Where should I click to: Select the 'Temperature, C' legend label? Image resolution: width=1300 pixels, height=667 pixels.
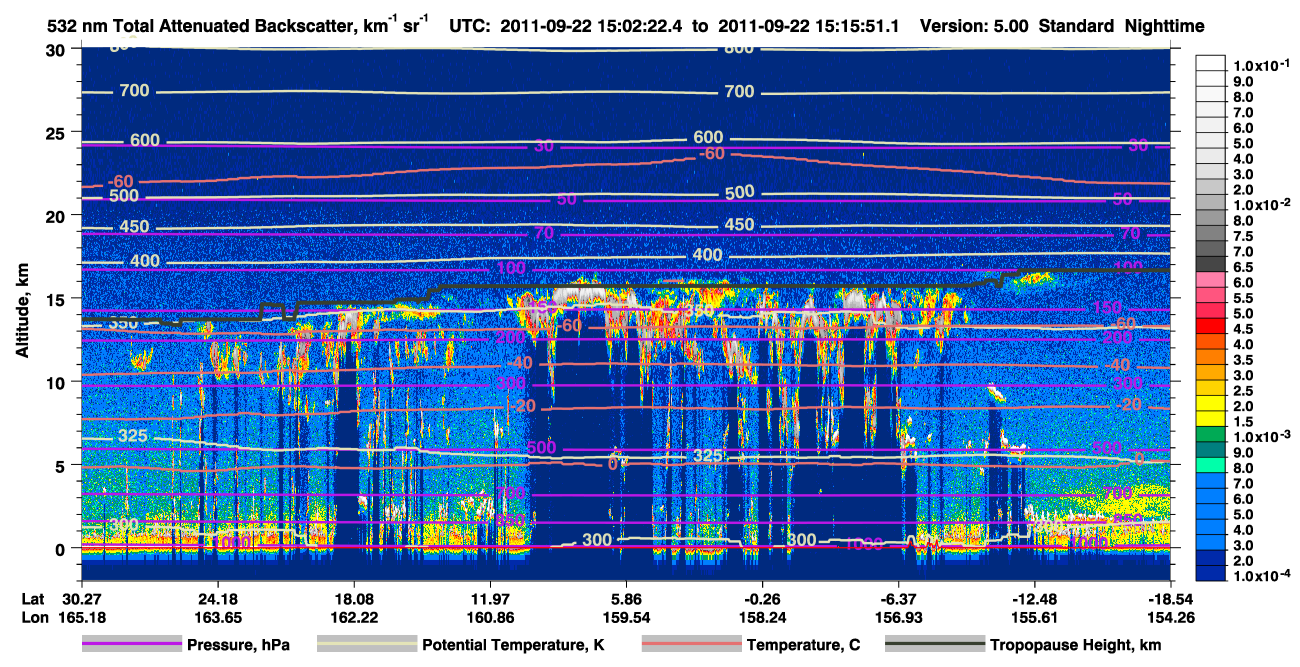[803, 646]
